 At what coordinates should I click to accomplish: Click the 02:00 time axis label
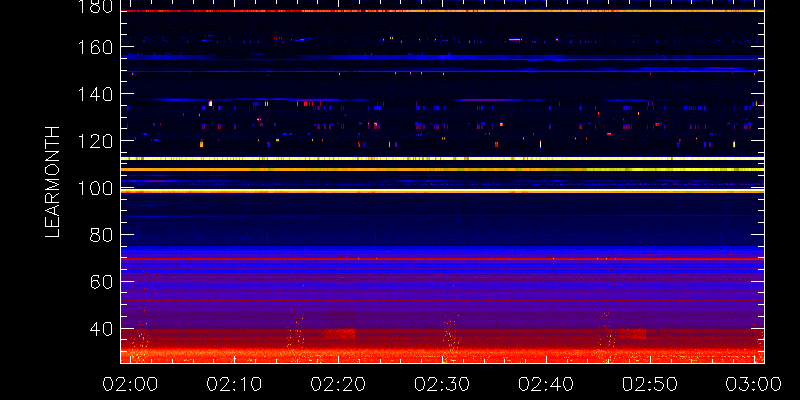tap(130, 384)
